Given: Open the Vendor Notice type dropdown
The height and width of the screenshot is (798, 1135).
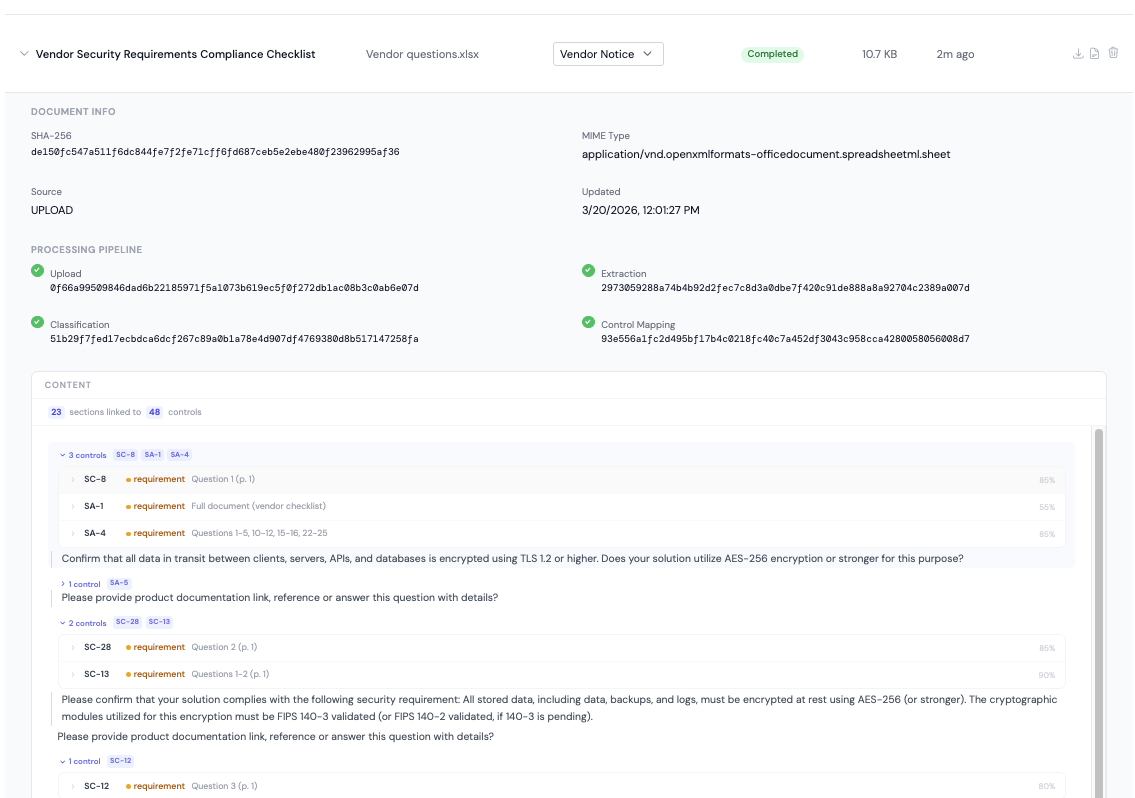Looking at the screenshot, I should pos(608,54).
